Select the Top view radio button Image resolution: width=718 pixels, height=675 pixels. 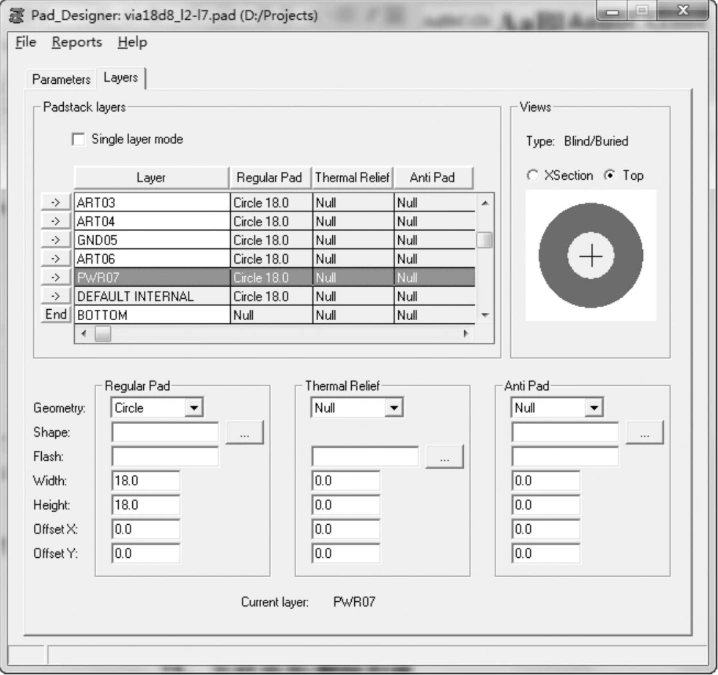609,175
